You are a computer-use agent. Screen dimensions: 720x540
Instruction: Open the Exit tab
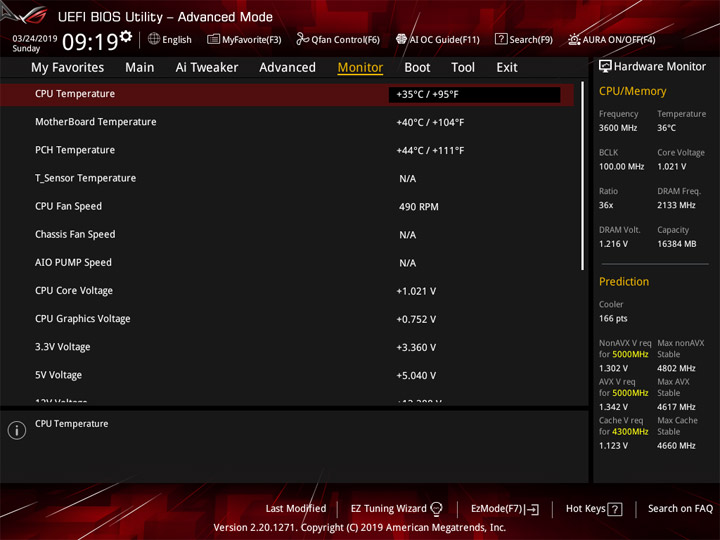[507, 68]
